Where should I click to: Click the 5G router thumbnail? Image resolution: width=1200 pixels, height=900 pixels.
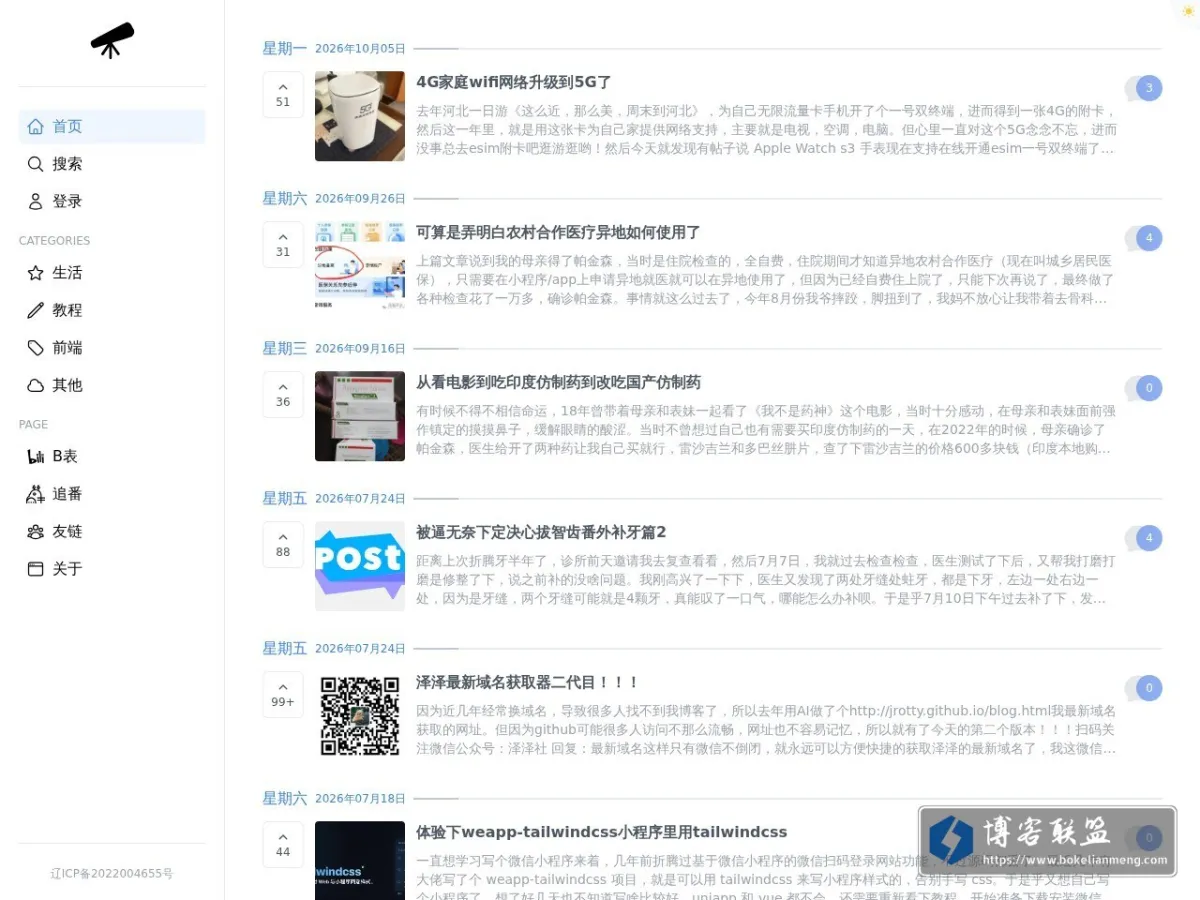point(360,116)
